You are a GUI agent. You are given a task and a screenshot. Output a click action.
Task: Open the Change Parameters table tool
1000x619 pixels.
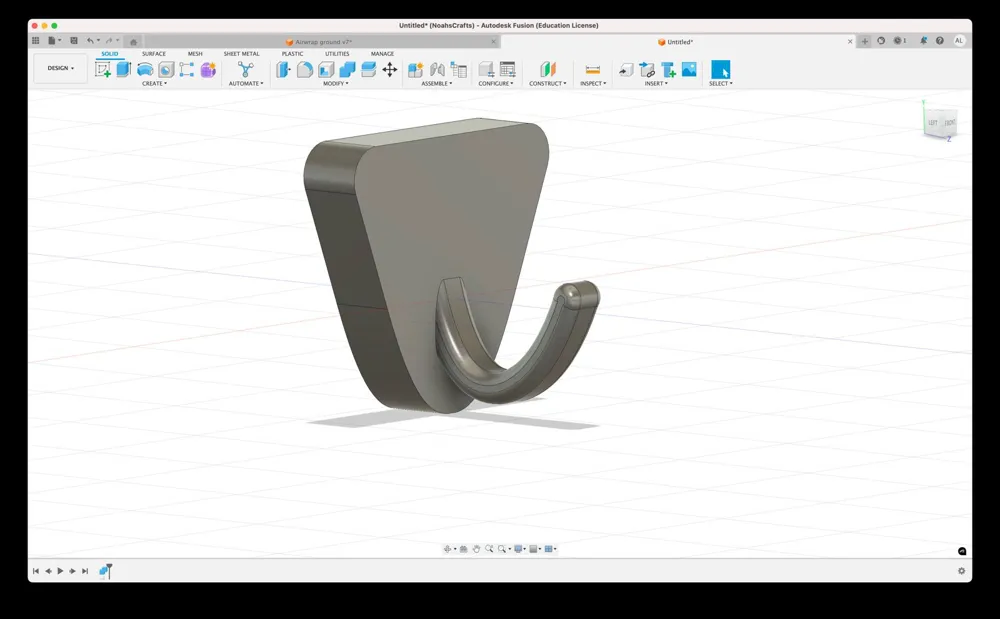508,69
